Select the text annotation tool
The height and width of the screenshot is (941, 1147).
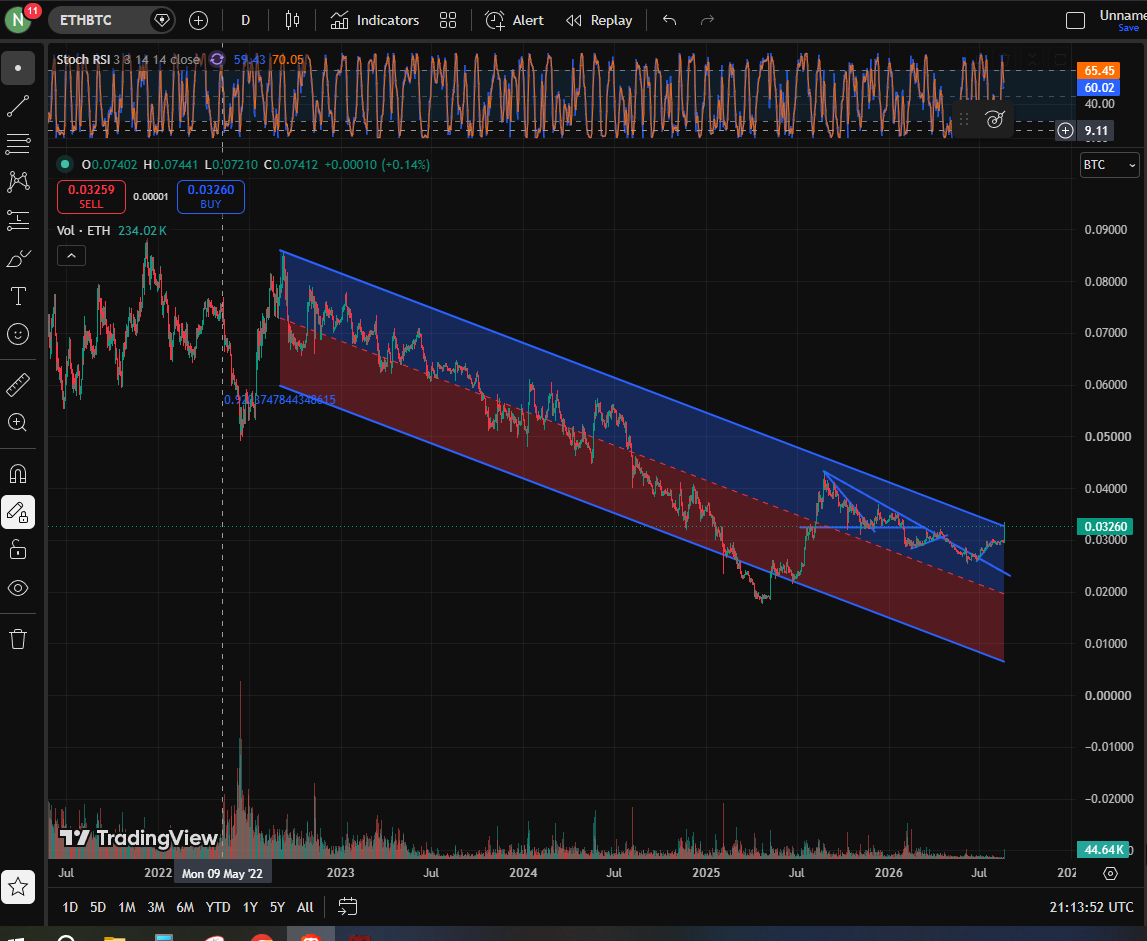[x=18, y=296]
